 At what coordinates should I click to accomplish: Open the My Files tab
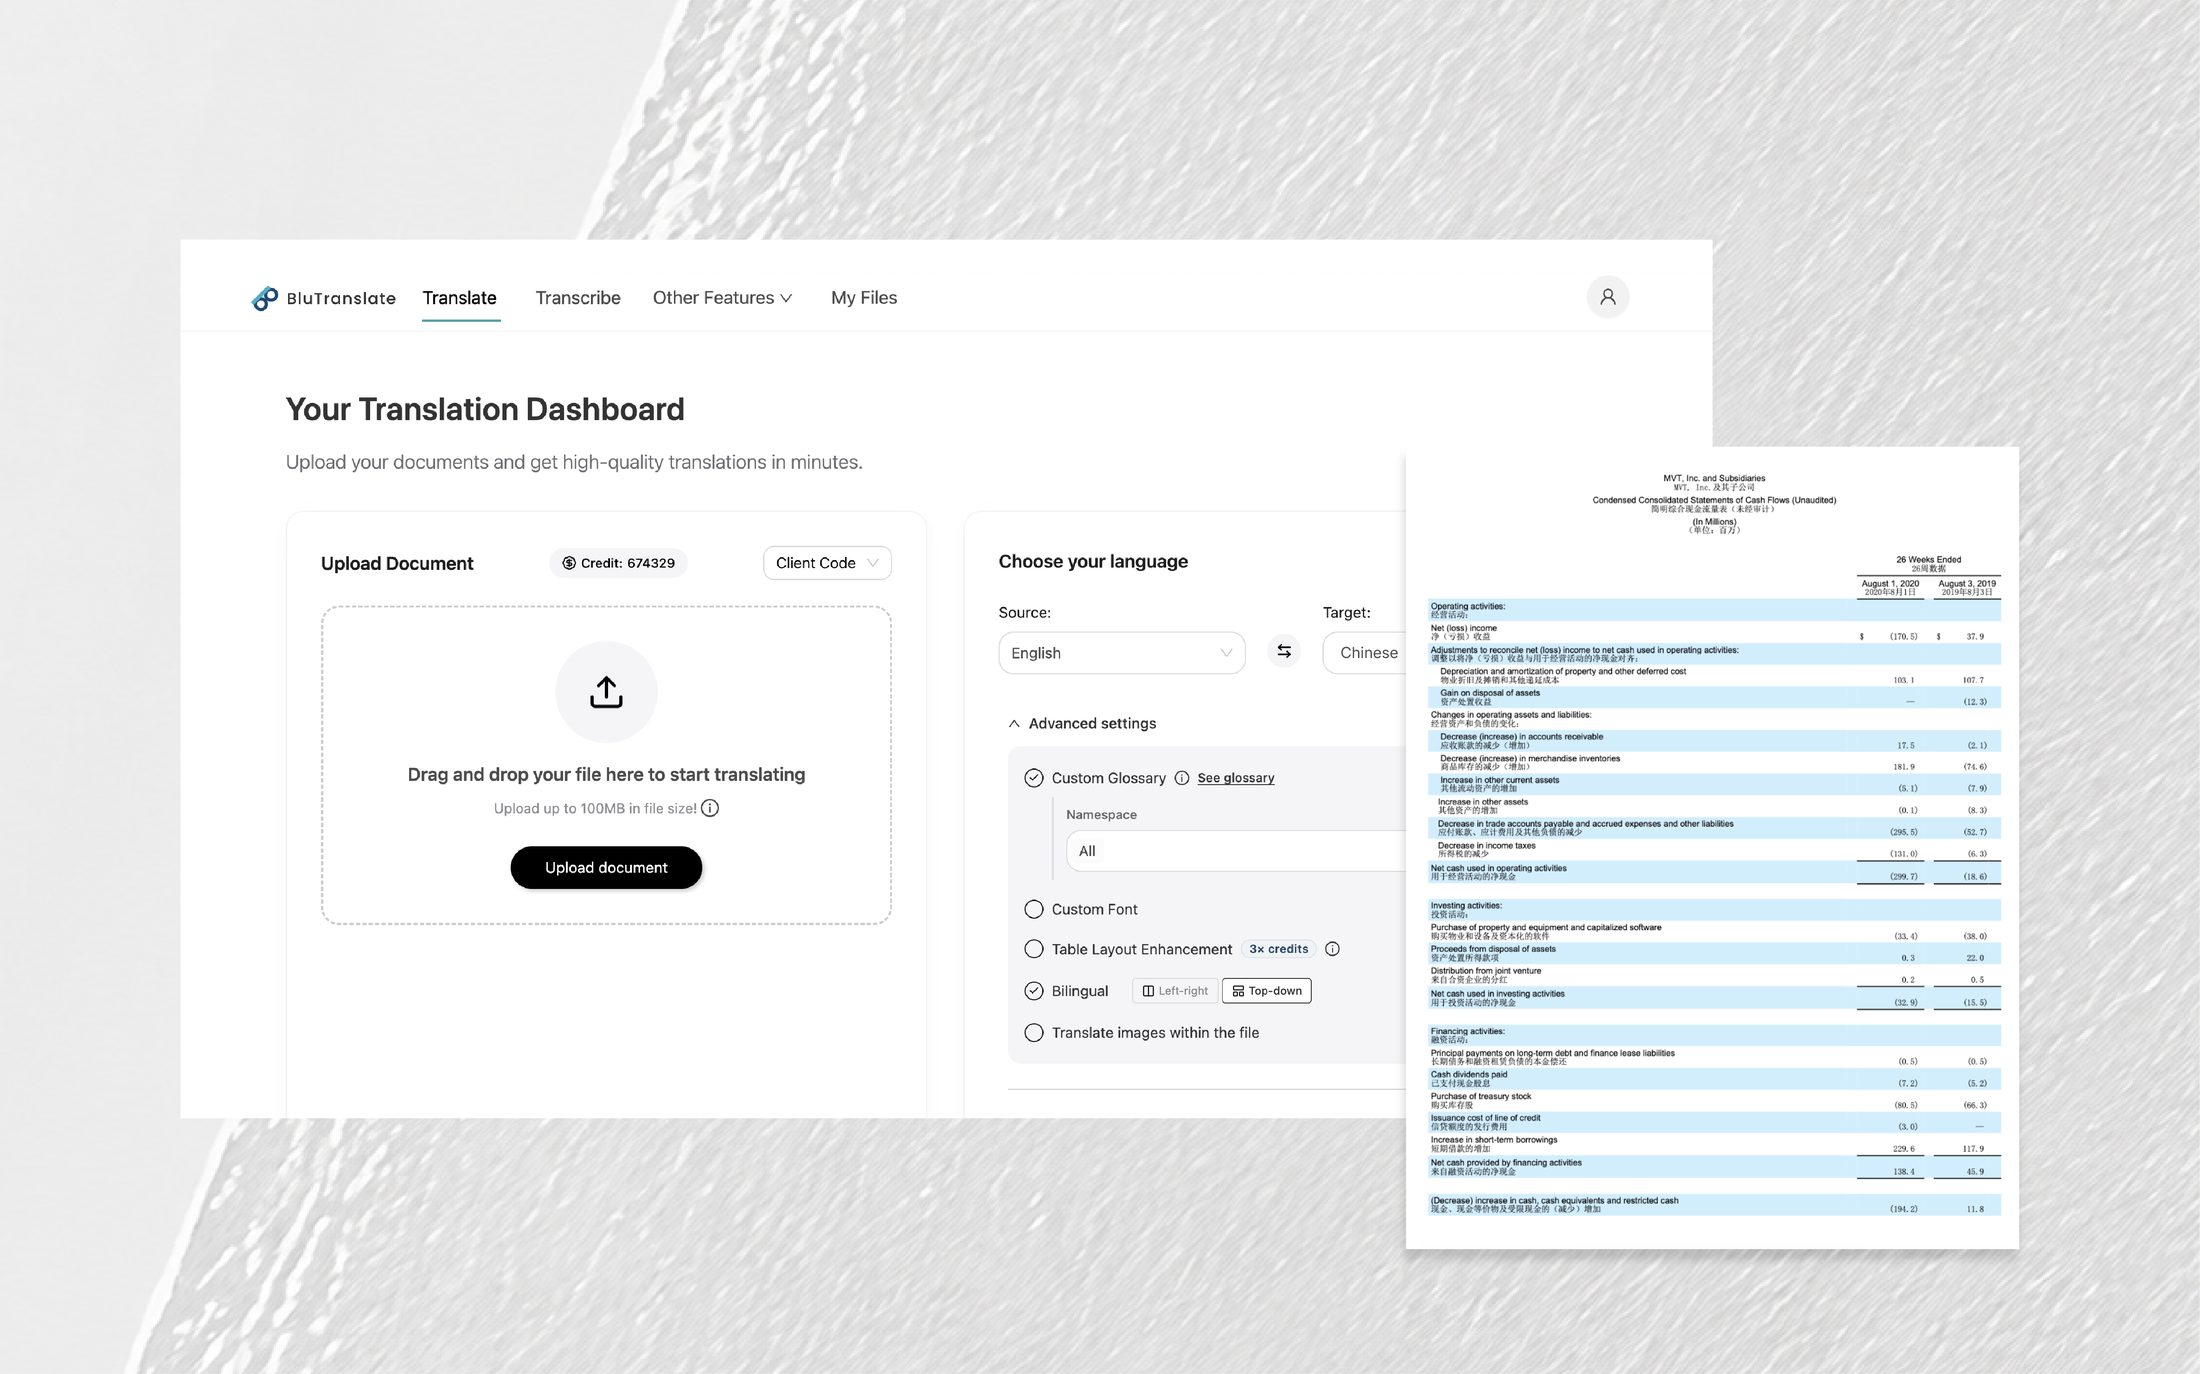pos(864,298)
